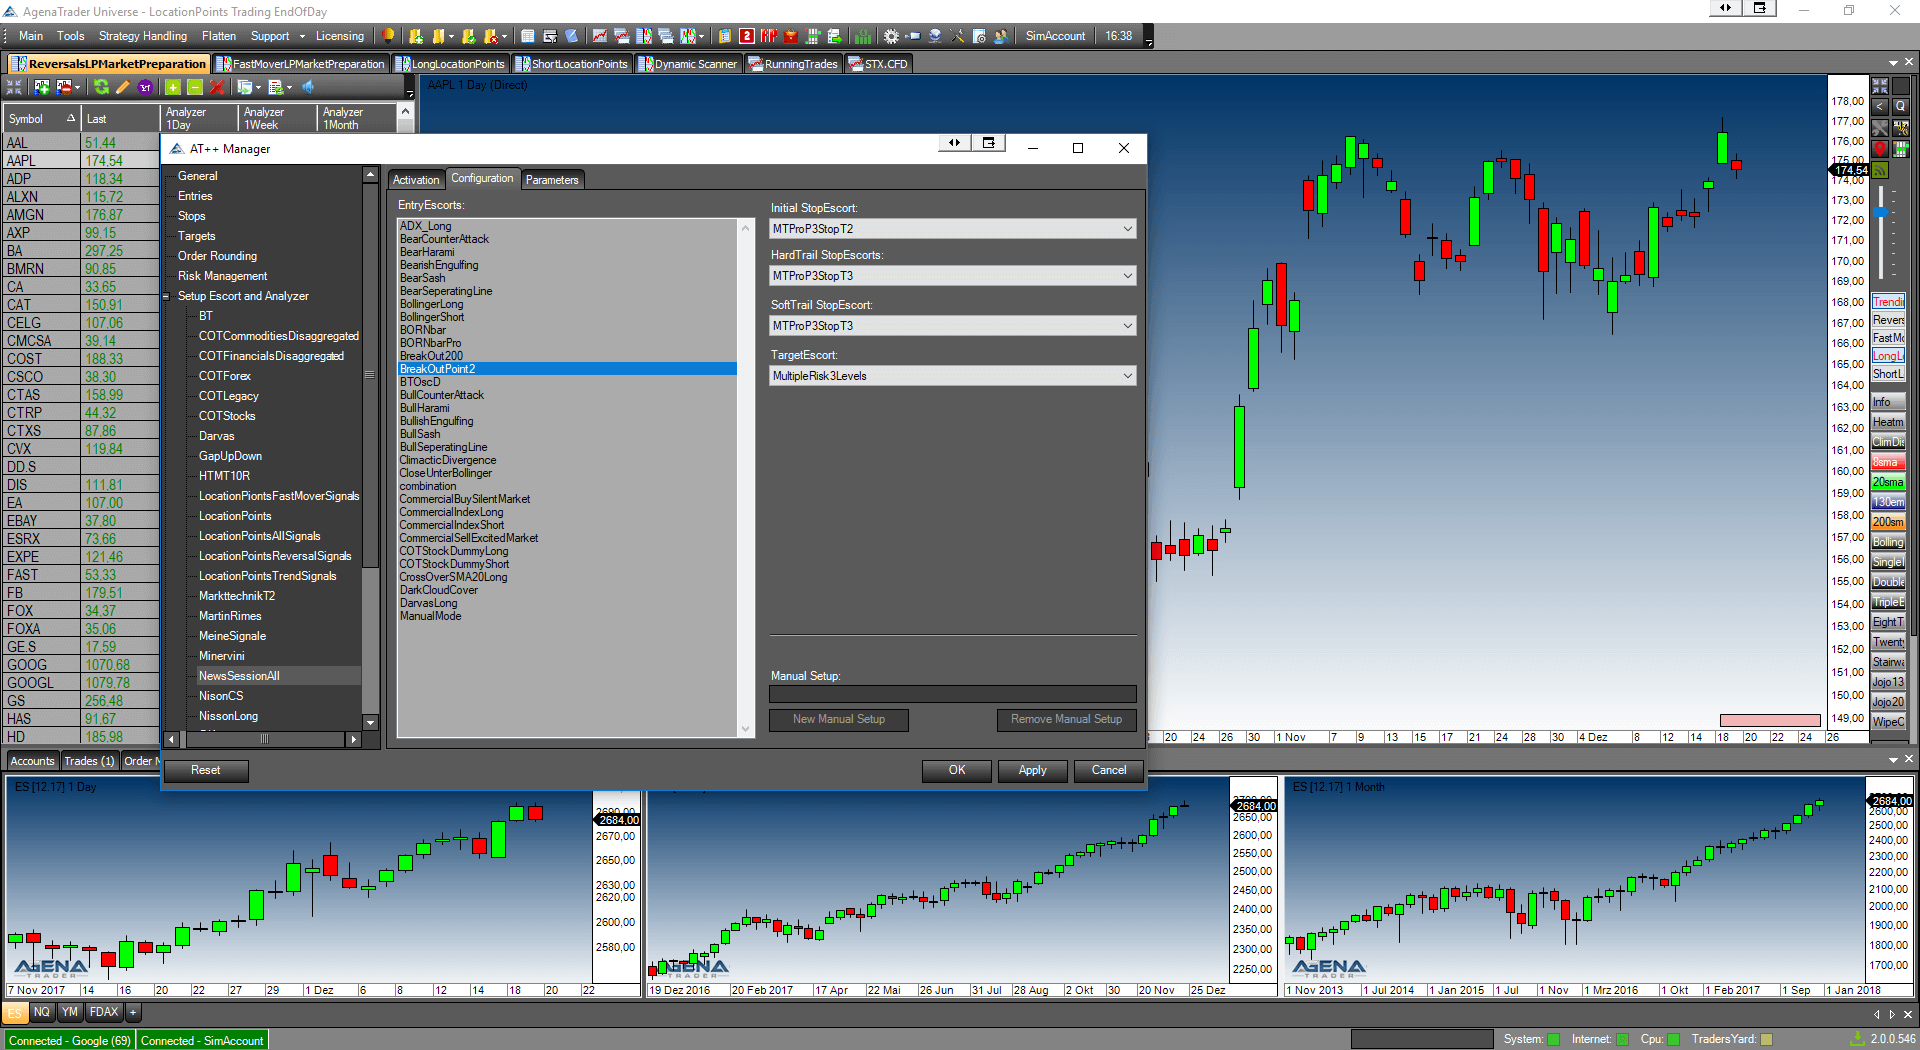Select the NQ instrument tab
The image size is (1920, 1050).
pos(42,1012)
